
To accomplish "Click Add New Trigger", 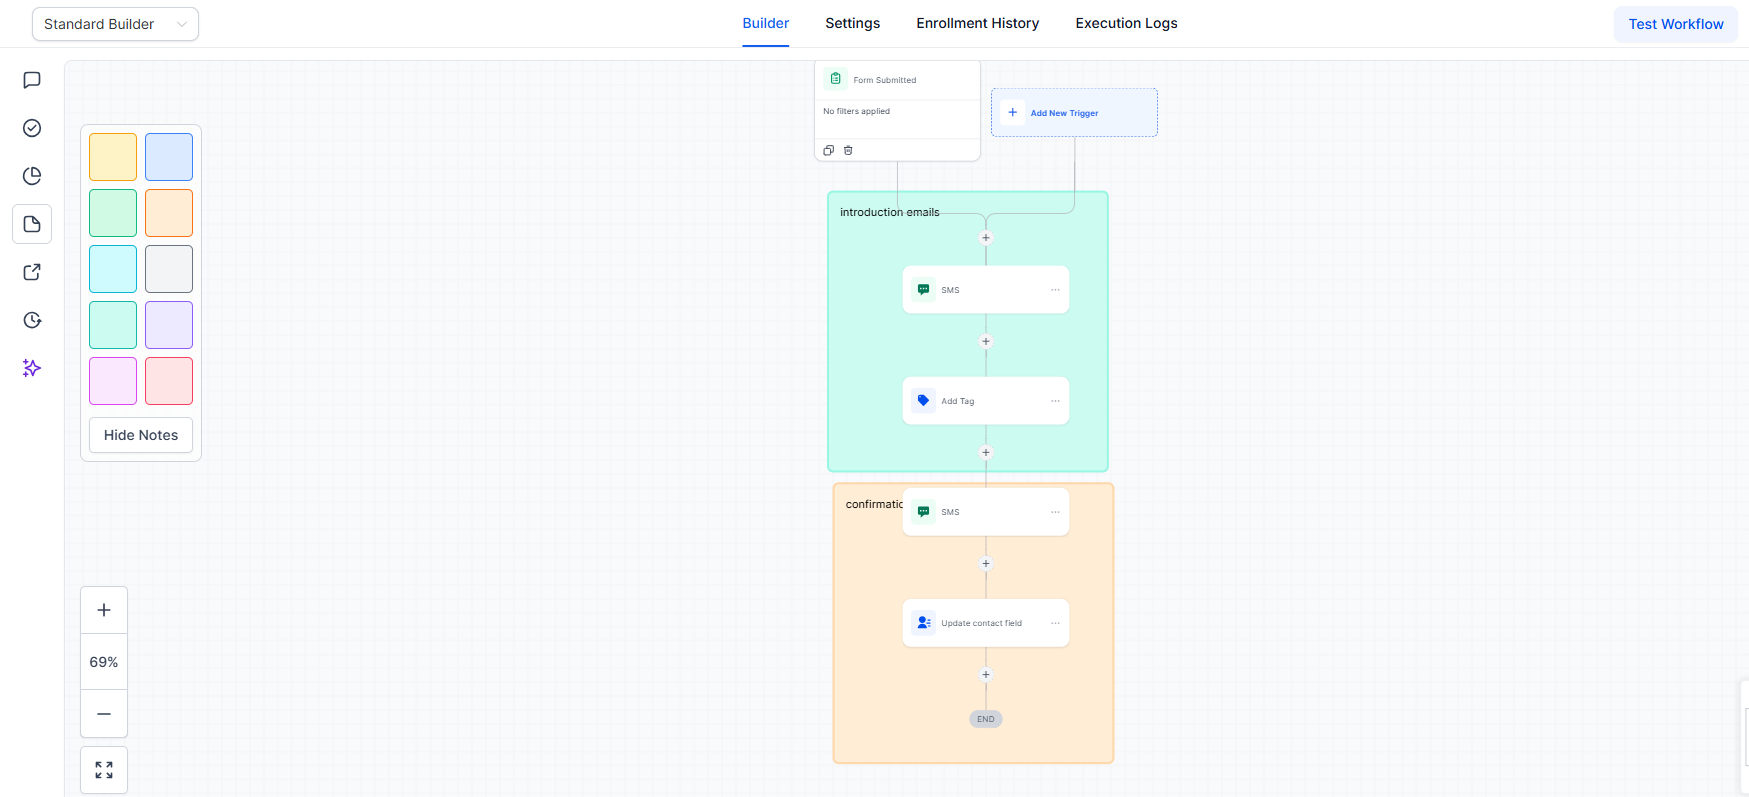I will [1064, 113].
